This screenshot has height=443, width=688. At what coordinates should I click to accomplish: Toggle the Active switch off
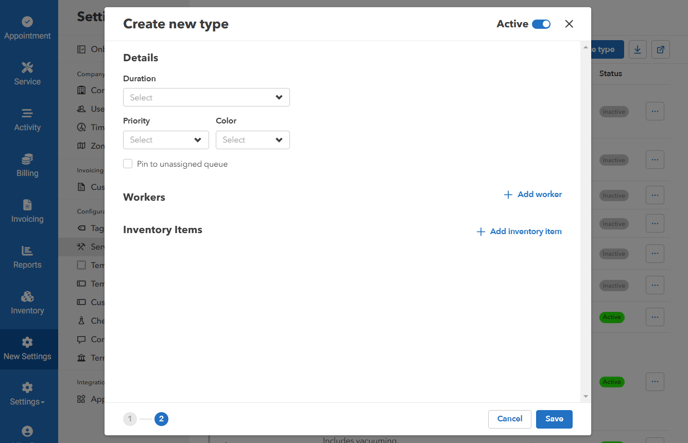541,24
